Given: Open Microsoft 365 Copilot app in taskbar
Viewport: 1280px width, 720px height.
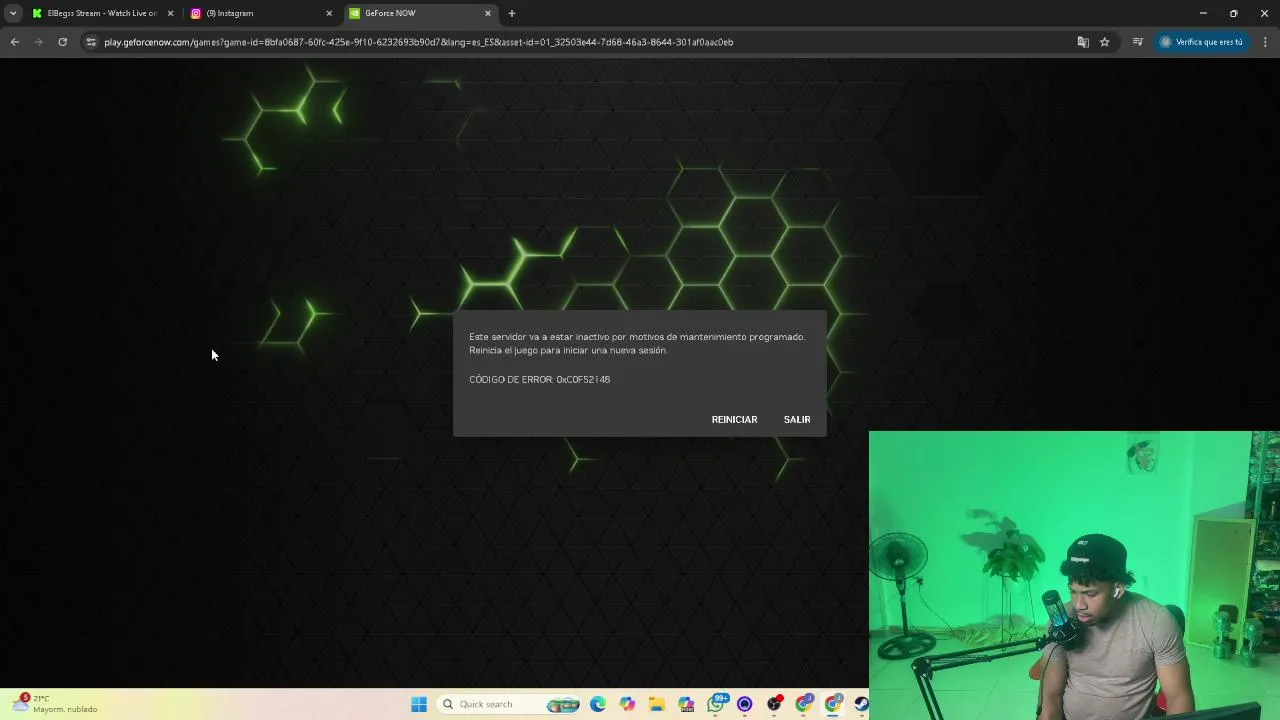Looking at the screenshot, I should (x=686, y=704).
